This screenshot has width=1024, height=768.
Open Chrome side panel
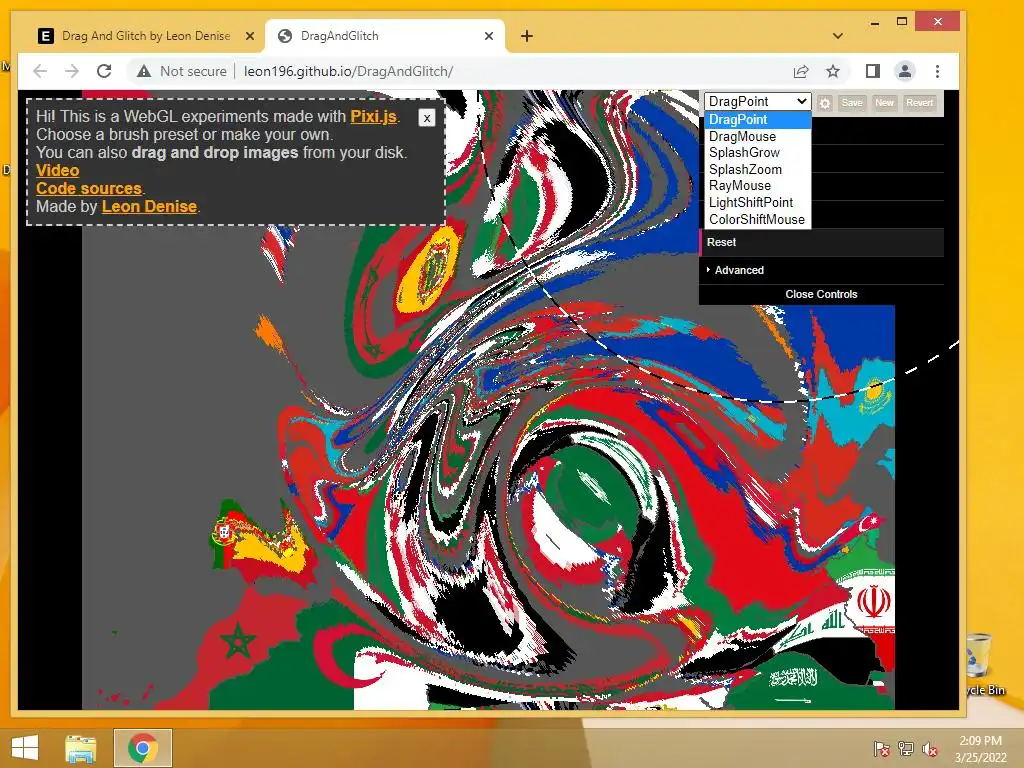pos(872,71)
